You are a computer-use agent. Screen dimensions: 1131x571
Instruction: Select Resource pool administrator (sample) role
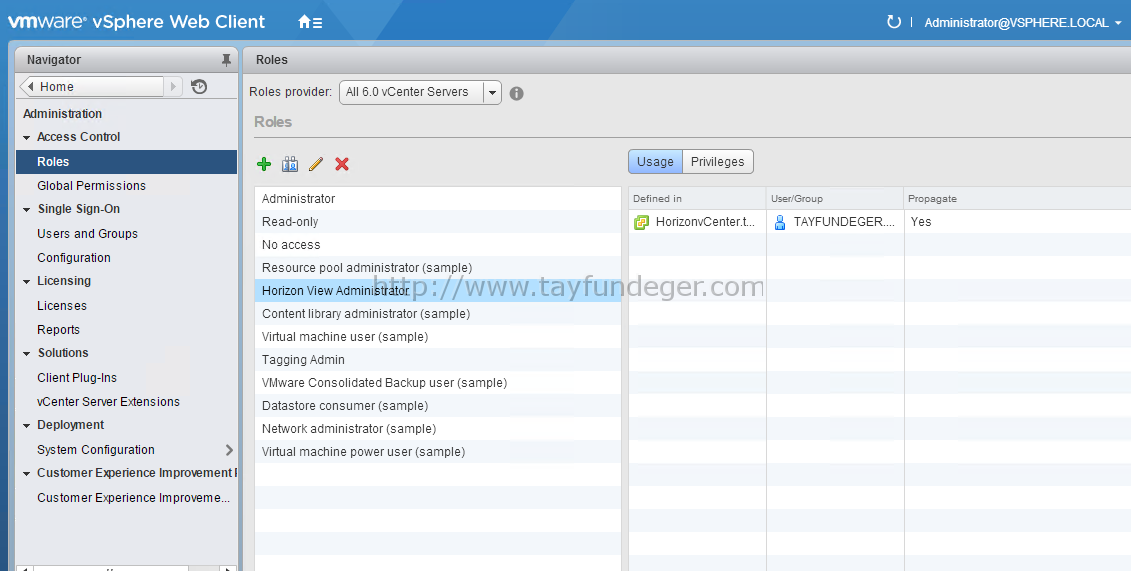pyautogui.click(x=438, y=267)
